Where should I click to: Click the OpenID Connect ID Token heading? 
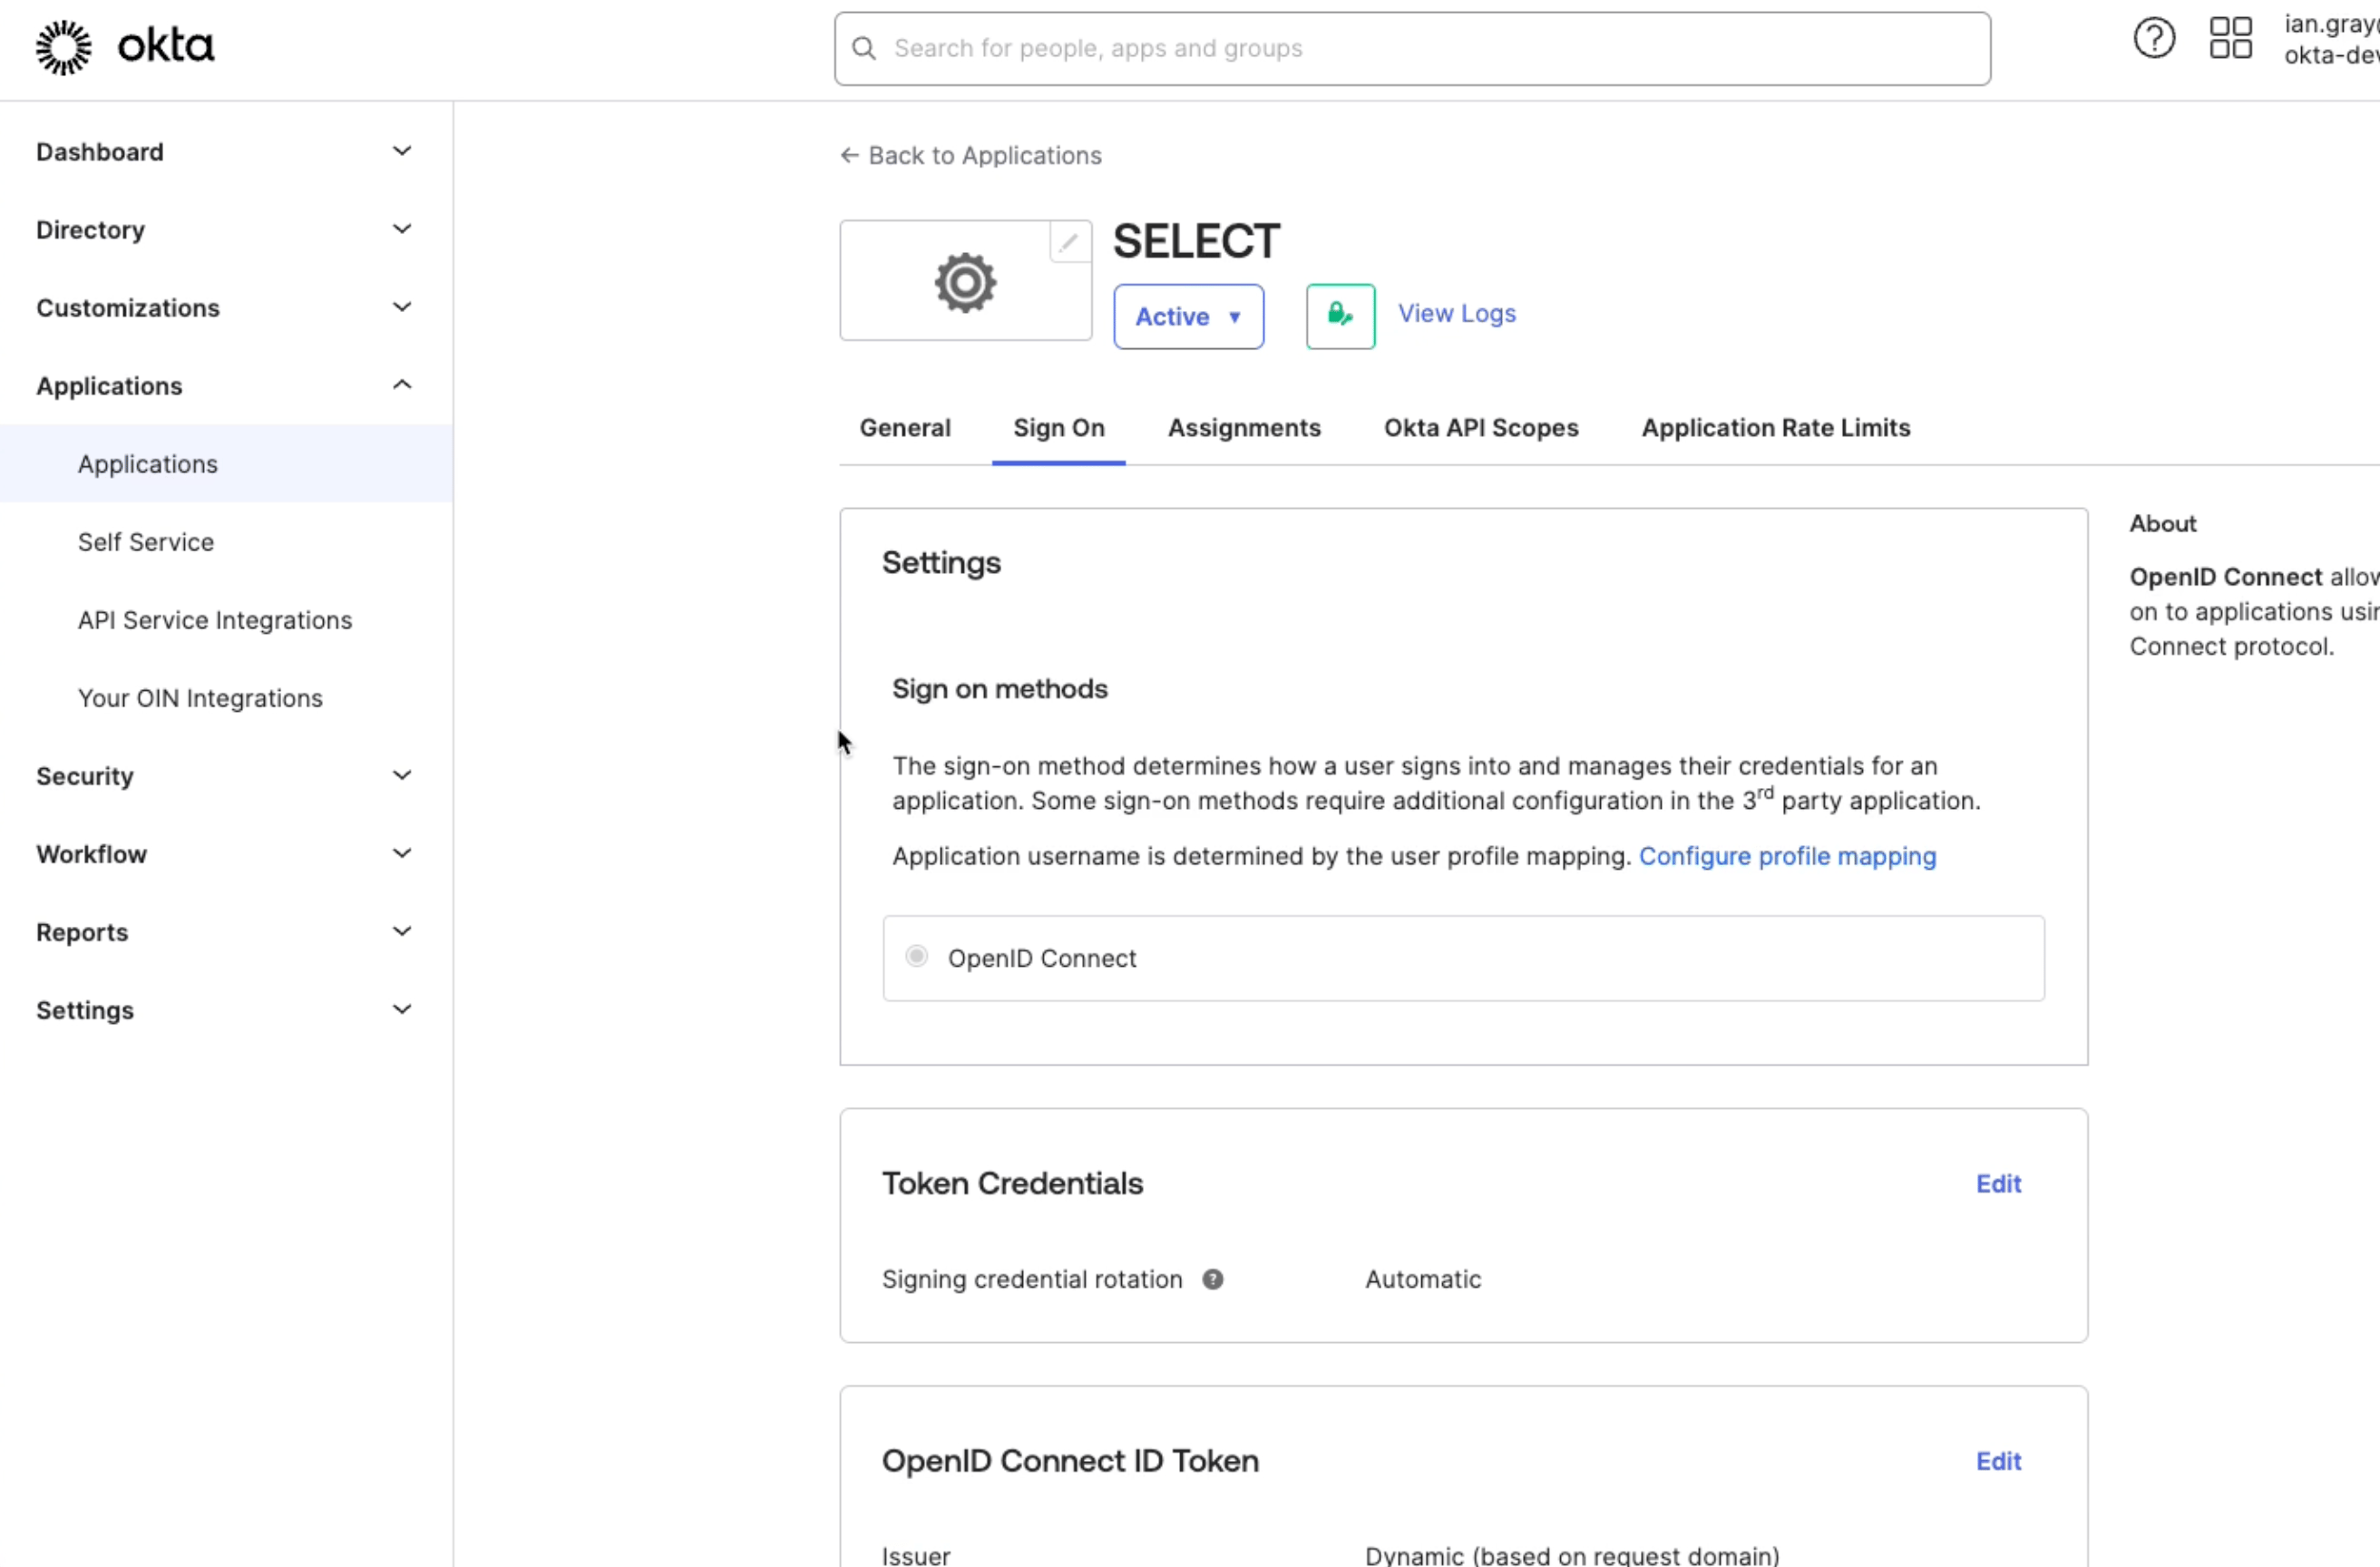pos(1070,1461)
